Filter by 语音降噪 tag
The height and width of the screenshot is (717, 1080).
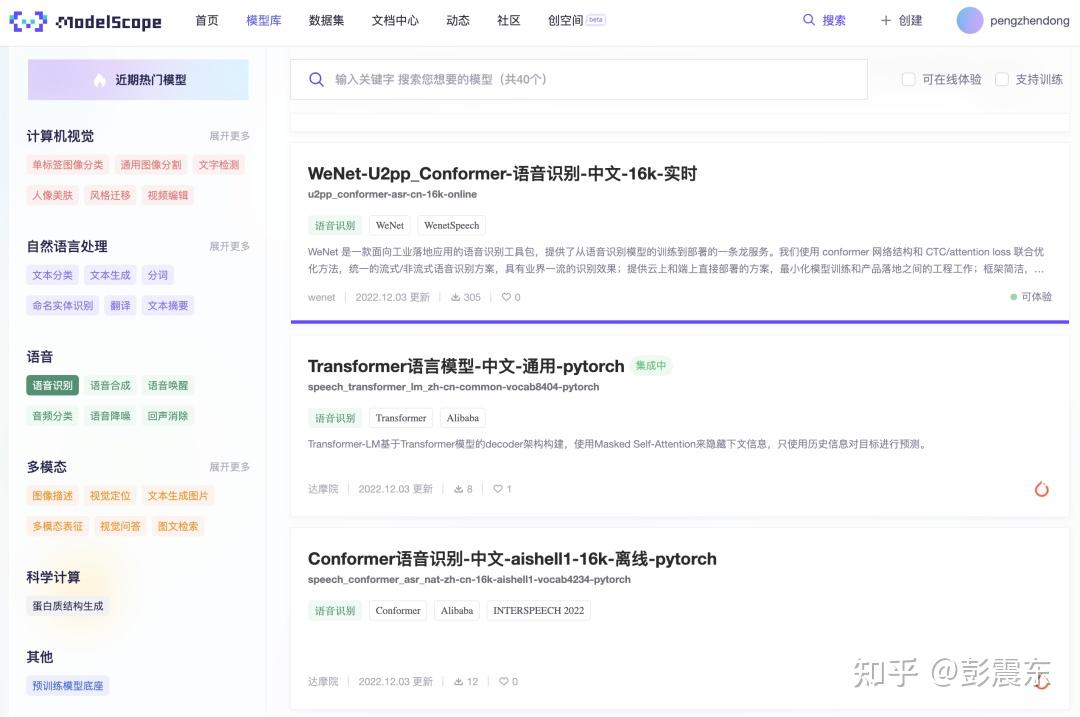pyautogui.click(x=110, y=416)
